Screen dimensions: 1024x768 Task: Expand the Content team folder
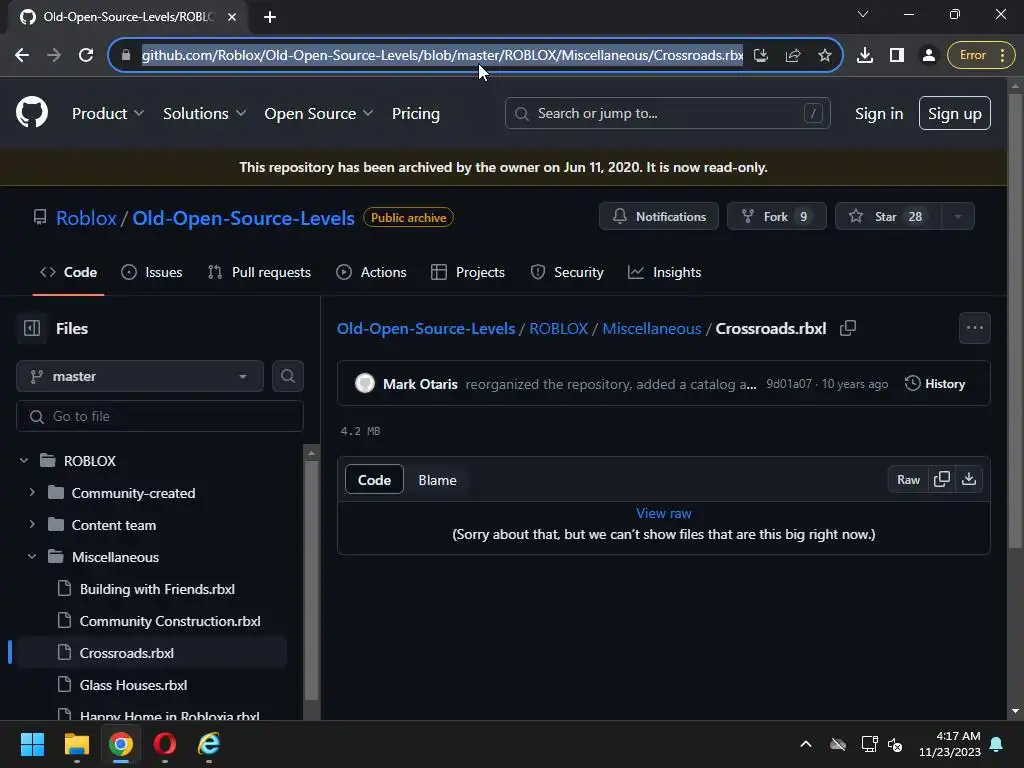(x=32, y=524)
